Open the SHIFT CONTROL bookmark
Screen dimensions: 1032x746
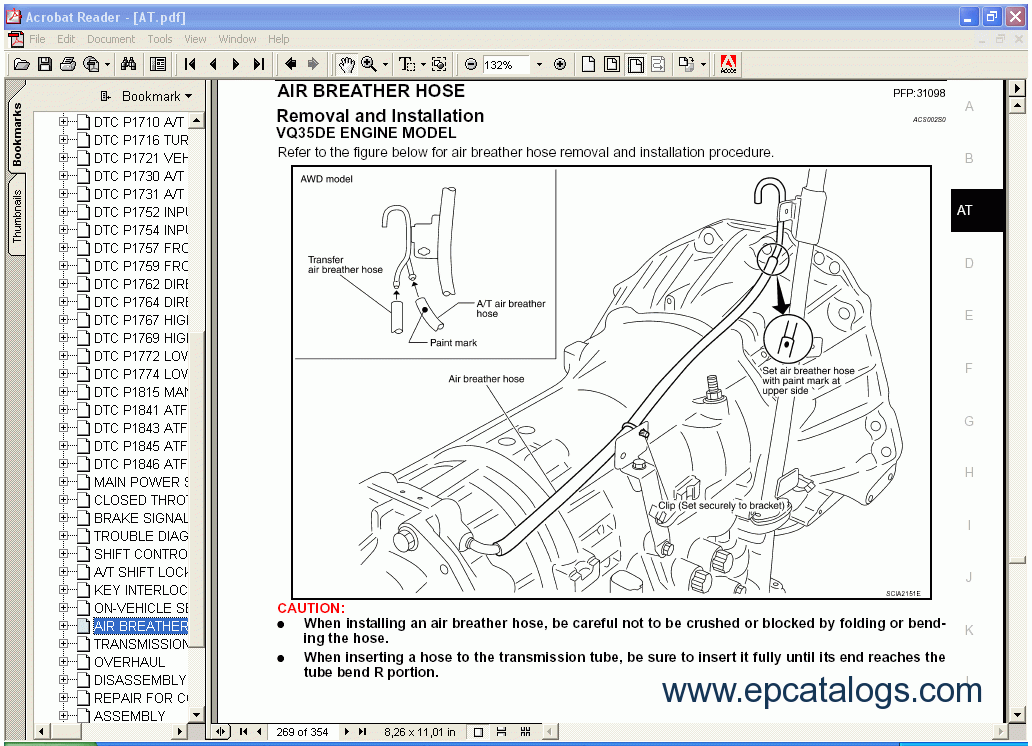(141, 554)
